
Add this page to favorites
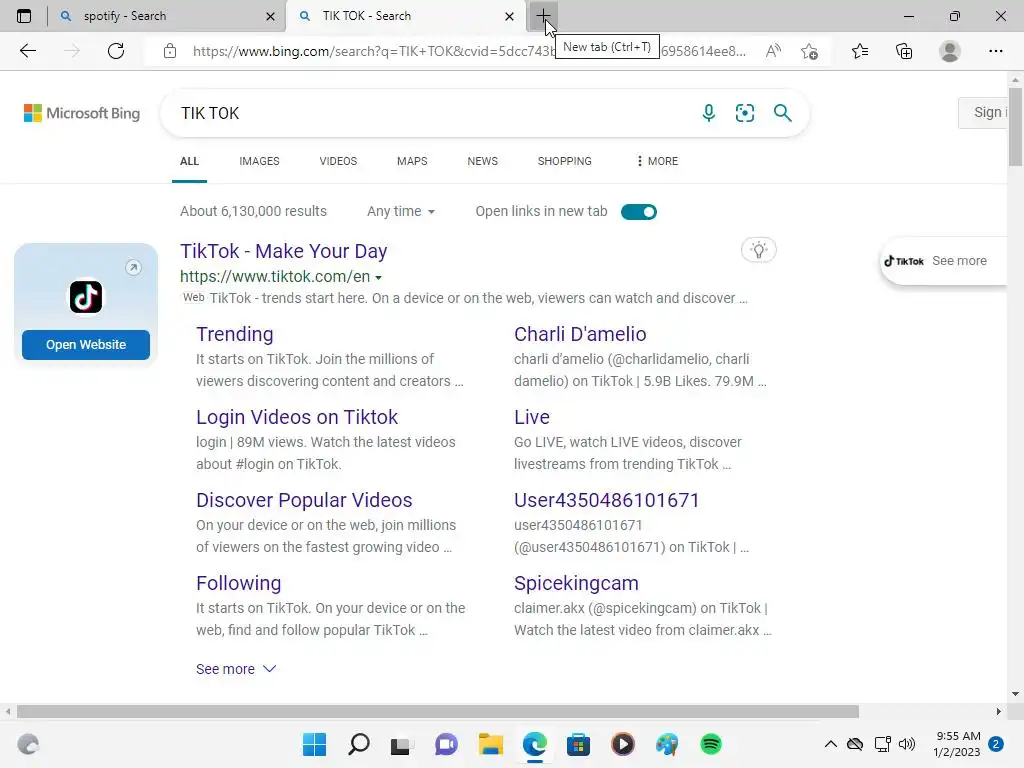(810, 51)
